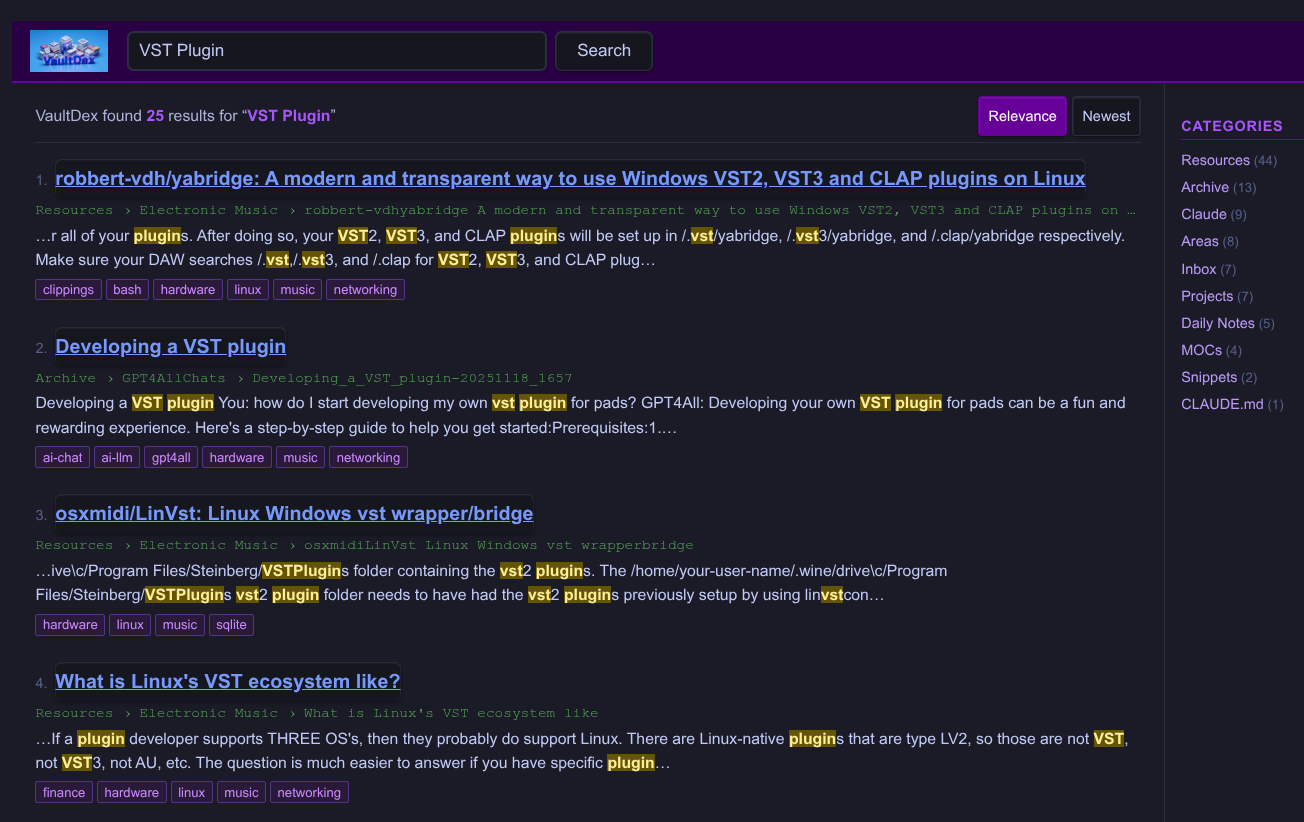Click the Developing a VST plugin snippet text
This screenshot has height=822, width=1304.
pyautogui.click(x=580, y=415)
